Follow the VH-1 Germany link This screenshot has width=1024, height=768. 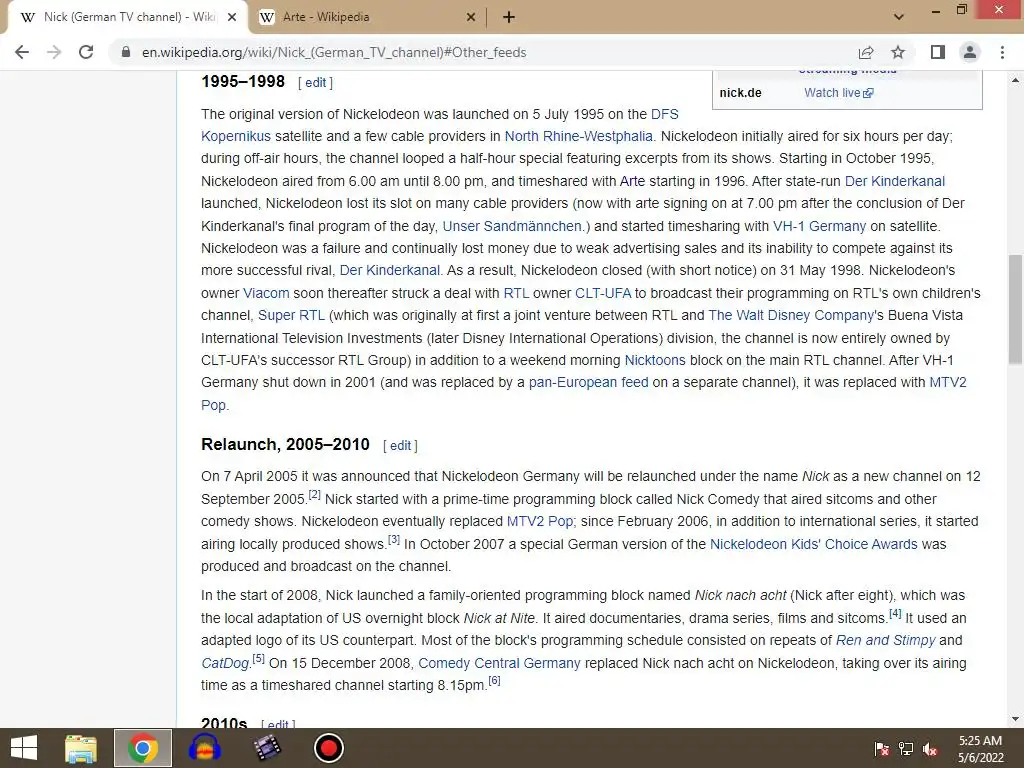coord(819,226)
